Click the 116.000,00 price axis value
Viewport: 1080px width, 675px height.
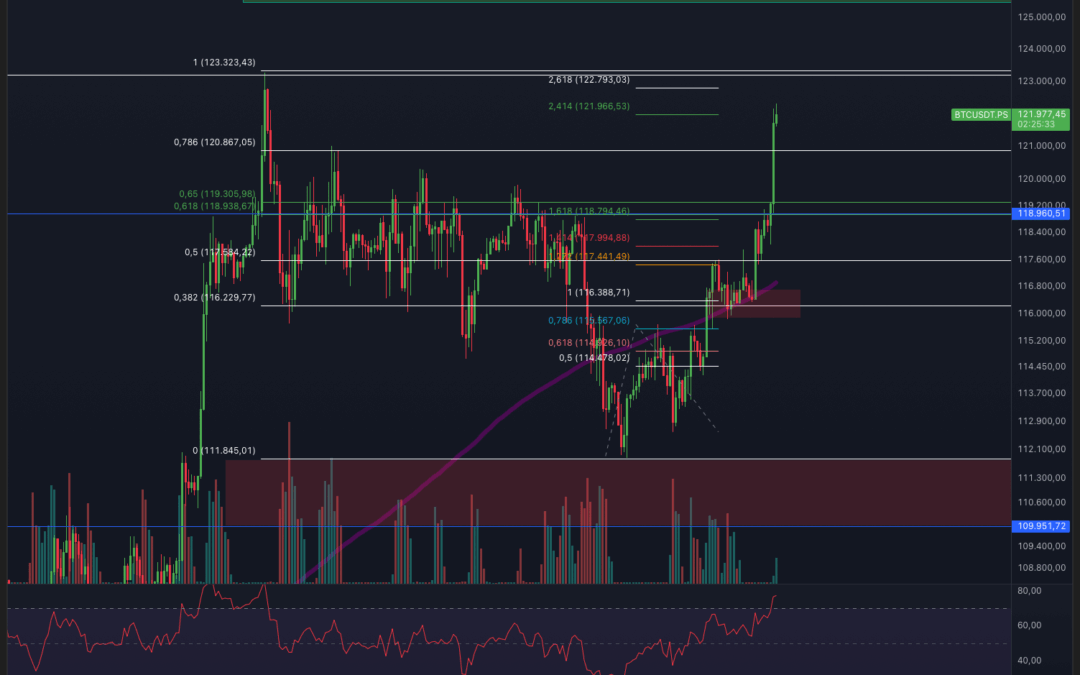1041,313
